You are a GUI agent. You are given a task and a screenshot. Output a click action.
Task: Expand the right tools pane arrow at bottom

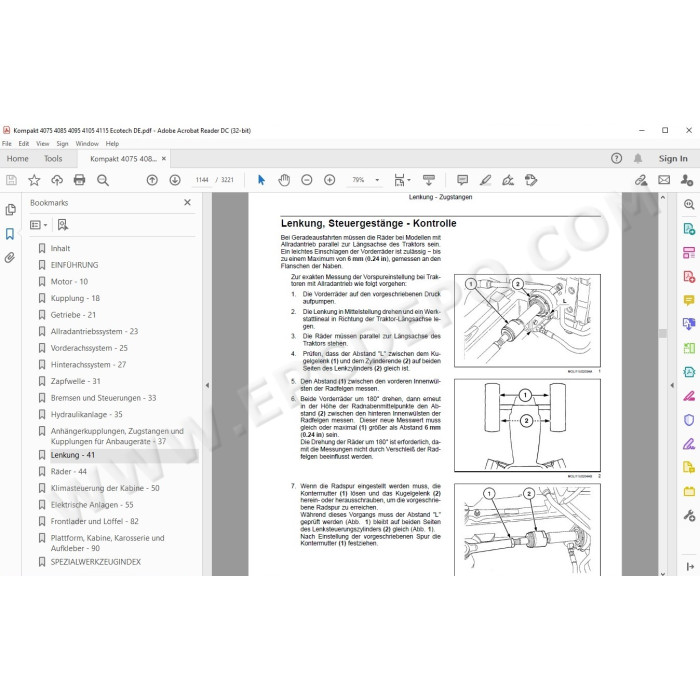690,567
